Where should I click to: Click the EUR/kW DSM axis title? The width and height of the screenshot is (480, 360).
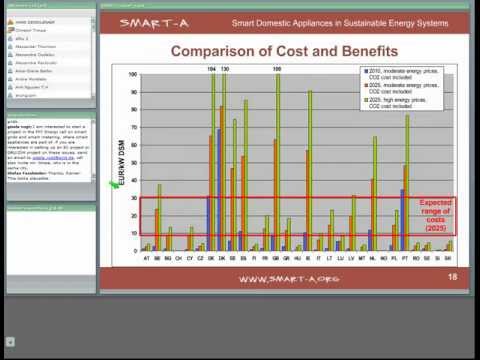coord(122,162)
